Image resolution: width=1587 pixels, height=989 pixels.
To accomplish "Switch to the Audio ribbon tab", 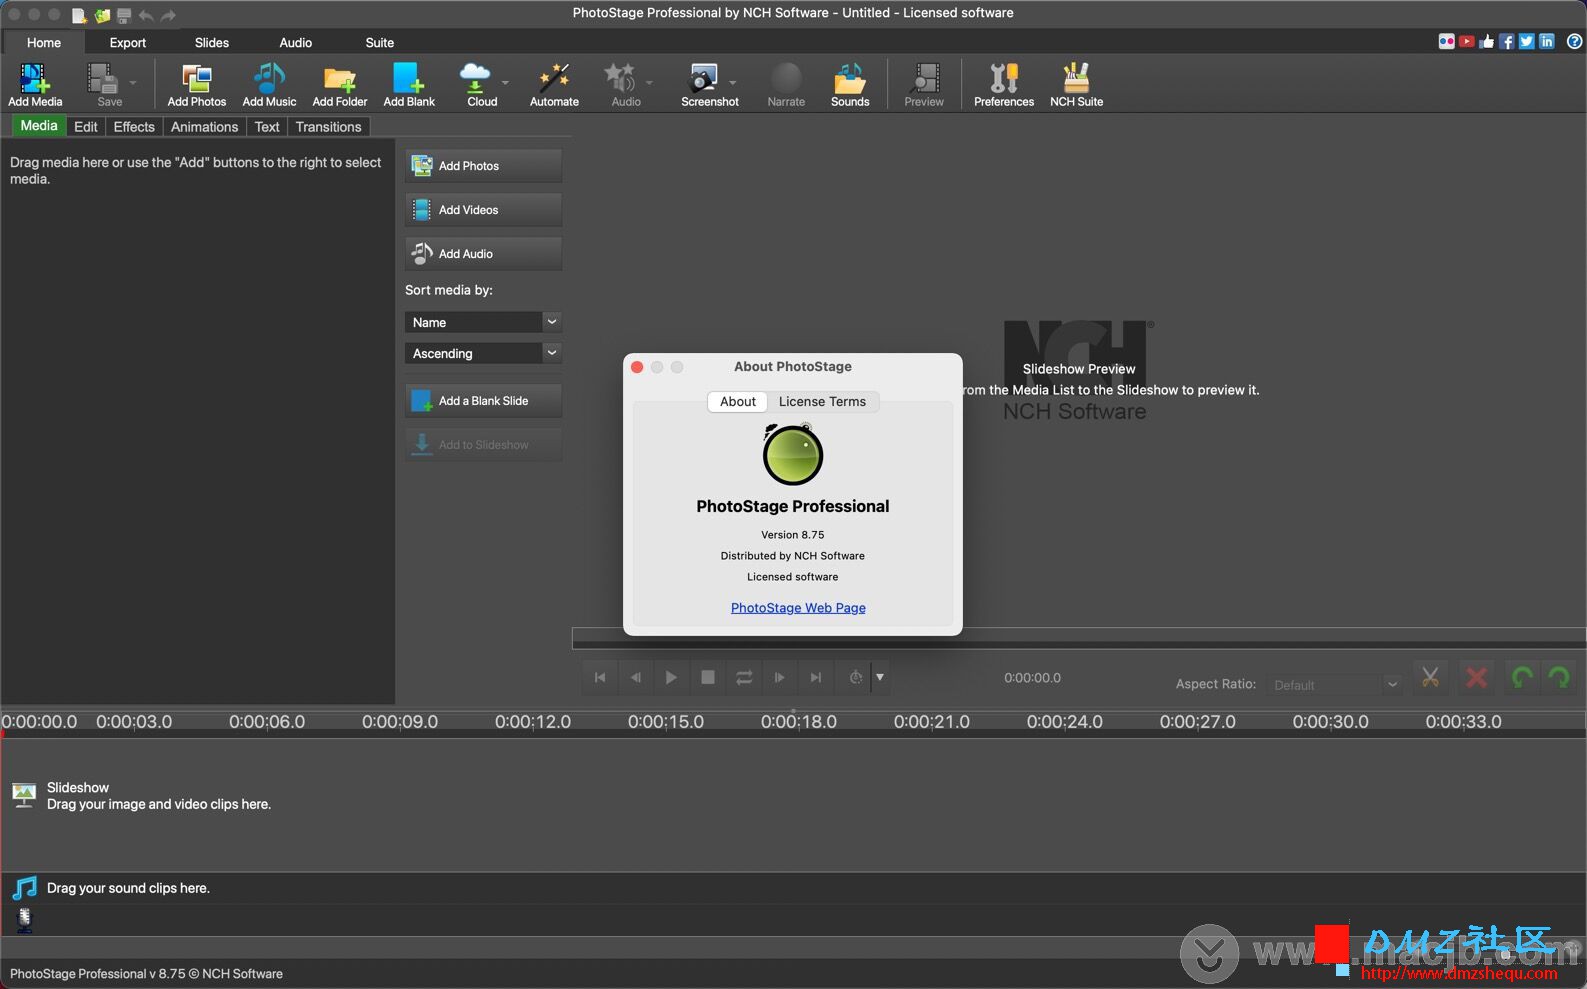I will tap(296, 42).
